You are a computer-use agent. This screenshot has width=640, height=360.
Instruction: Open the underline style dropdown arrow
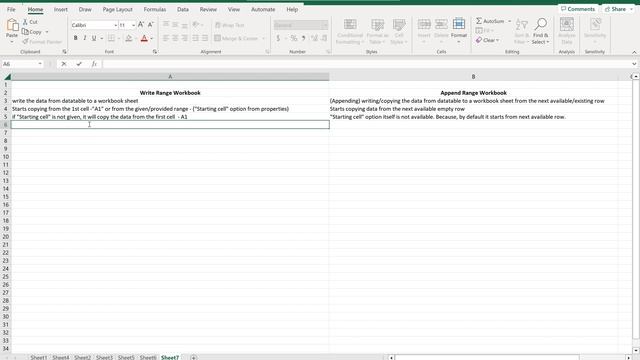pyautogui.click(x=102, y=39)
